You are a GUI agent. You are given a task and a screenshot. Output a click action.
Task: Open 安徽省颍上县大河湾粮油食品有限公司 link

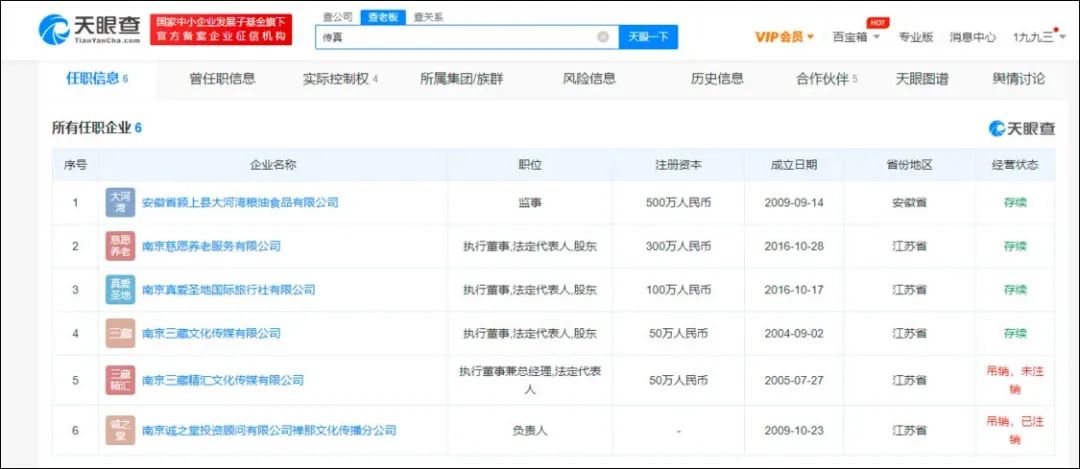(240, 203)
